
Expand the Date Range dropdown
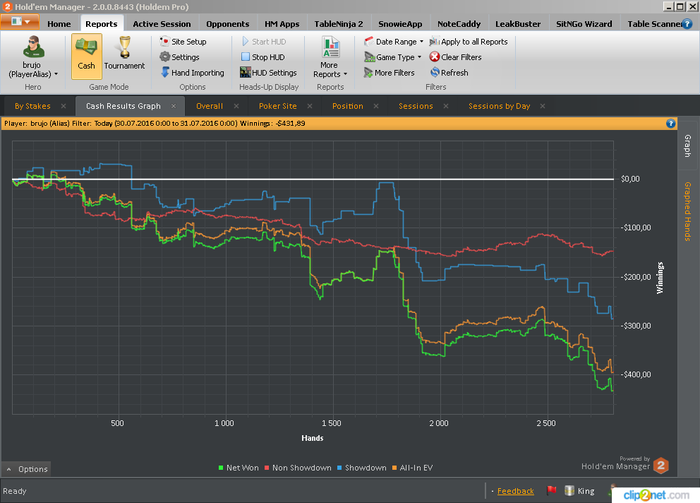point(398,42)
